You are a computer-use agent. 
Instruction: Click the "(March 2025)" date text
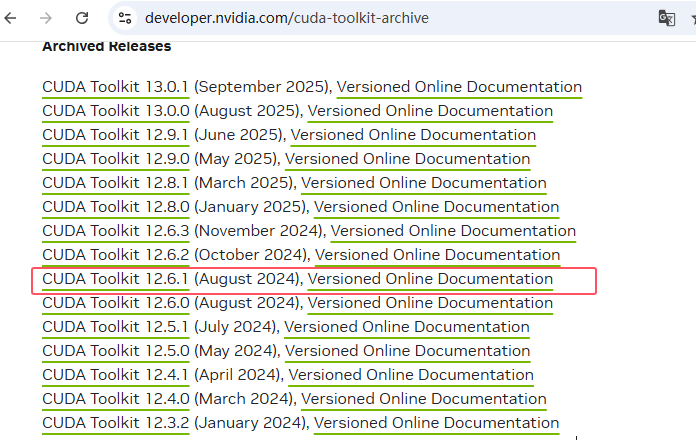[x=244, y=183]
